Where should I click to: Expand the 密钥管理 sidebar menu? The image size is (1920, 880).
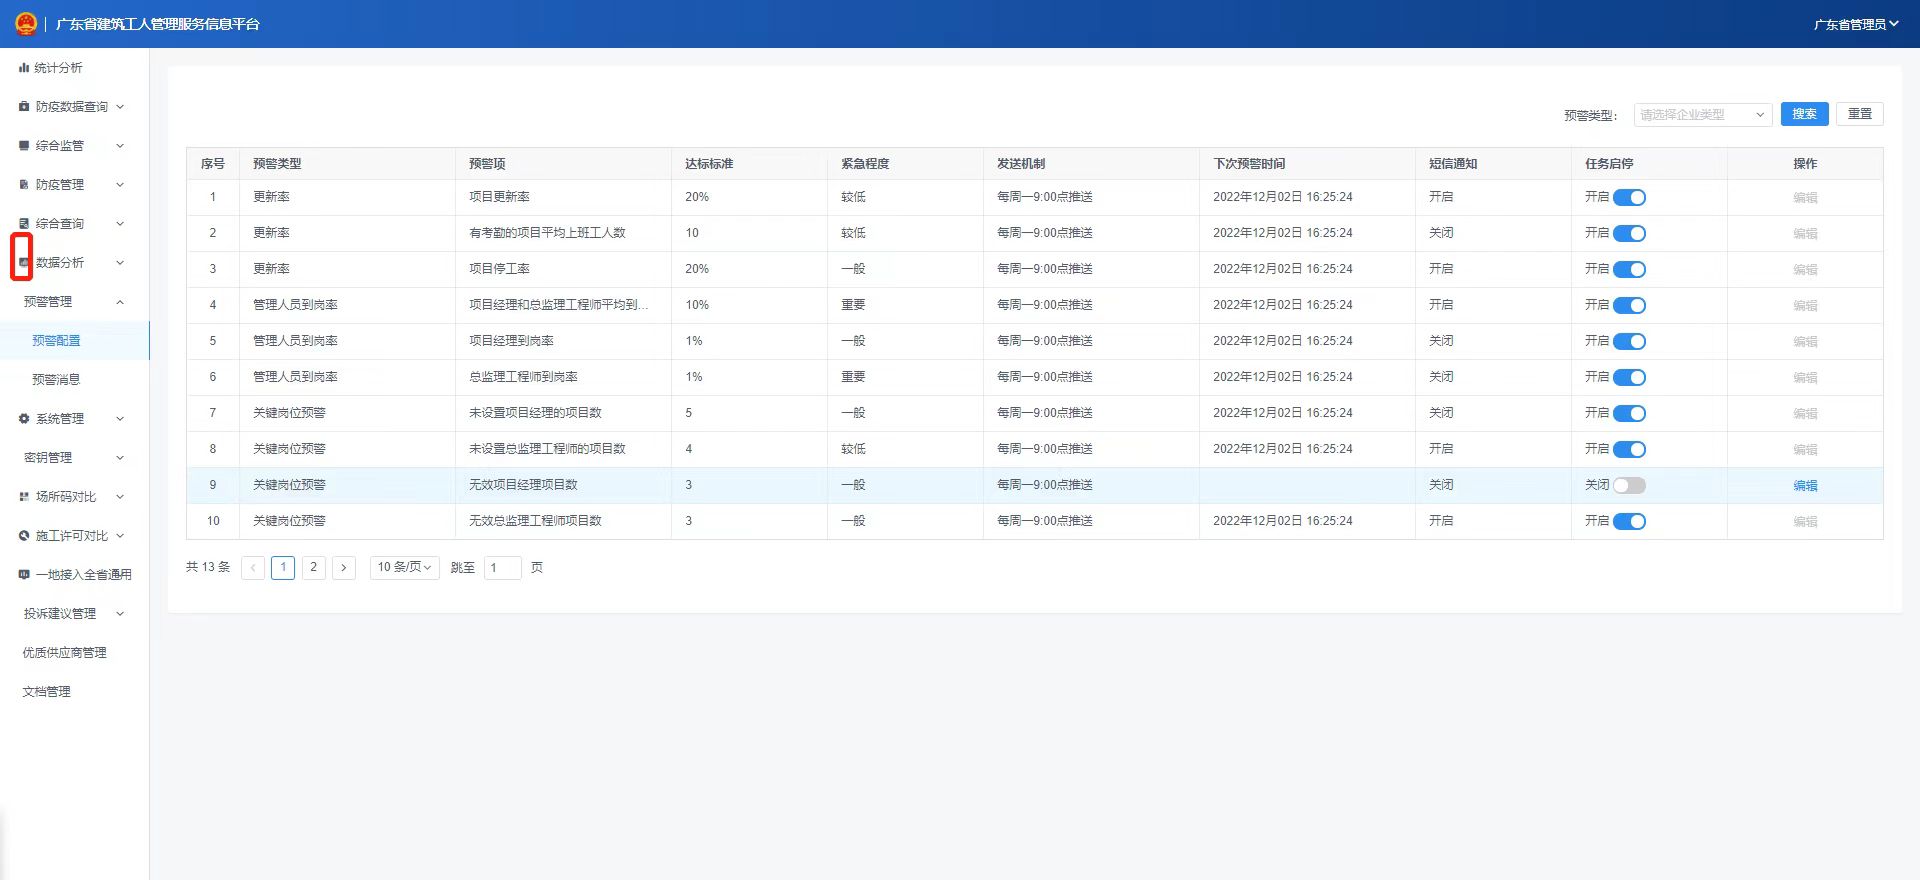[x=74, y=458]
